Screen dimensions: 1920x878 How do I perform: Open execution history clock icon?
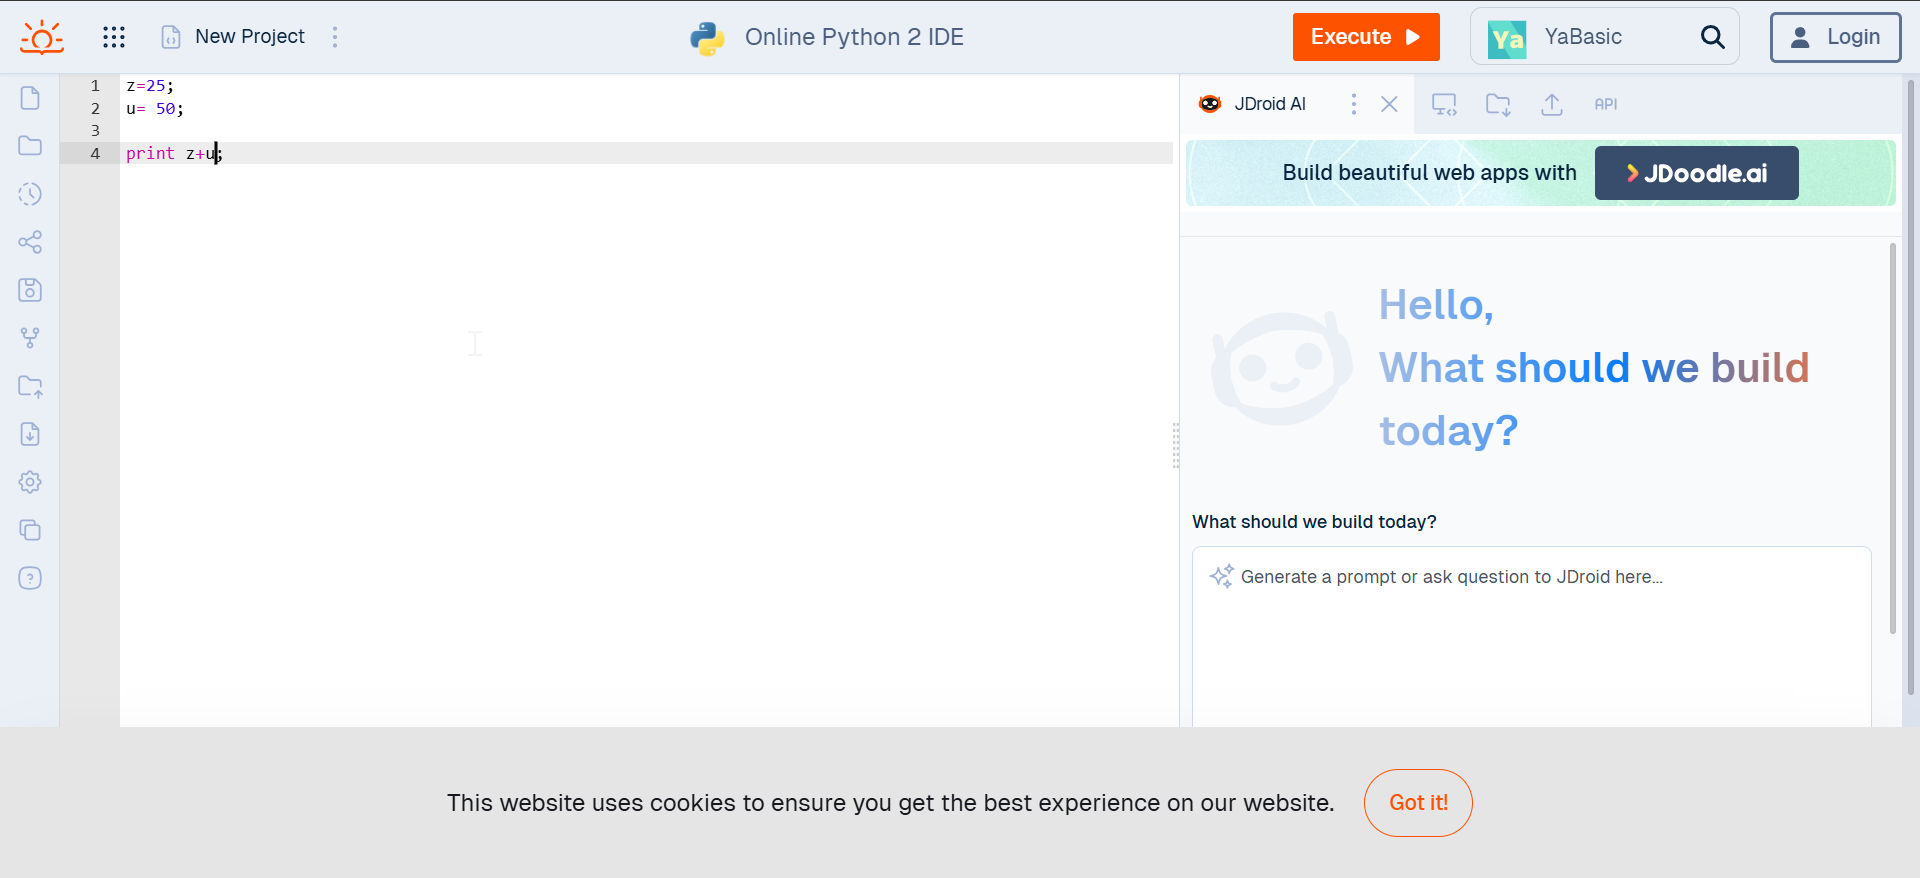coord(30,194)
